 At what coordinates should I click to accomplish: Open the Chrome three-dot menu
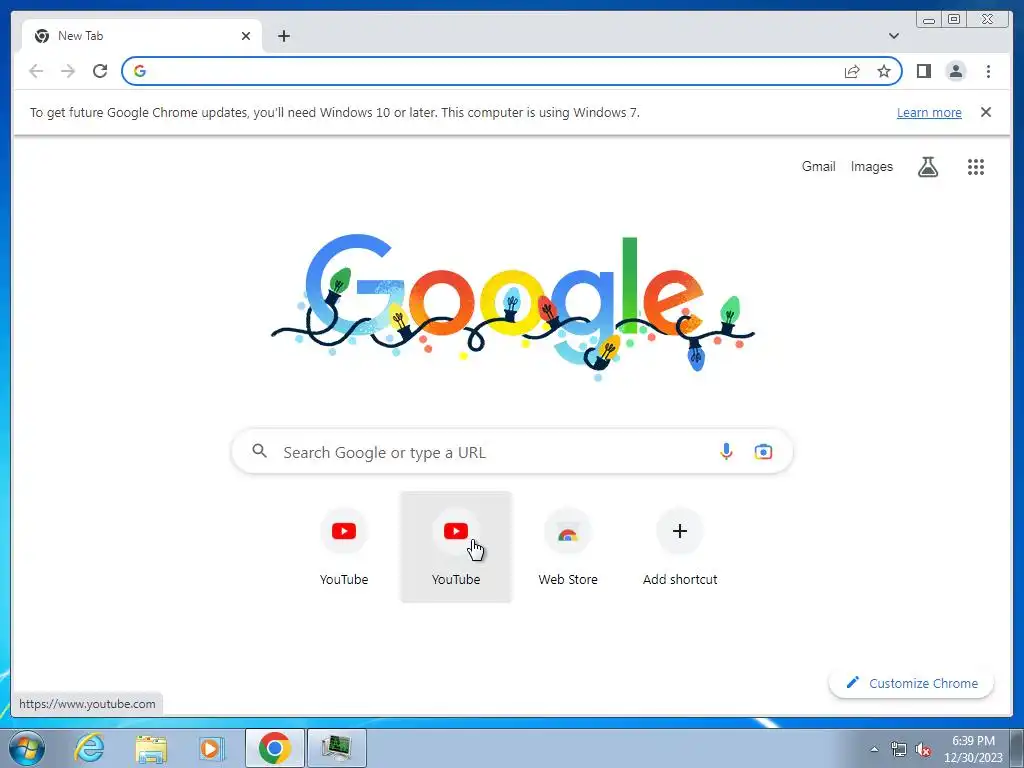988,71
